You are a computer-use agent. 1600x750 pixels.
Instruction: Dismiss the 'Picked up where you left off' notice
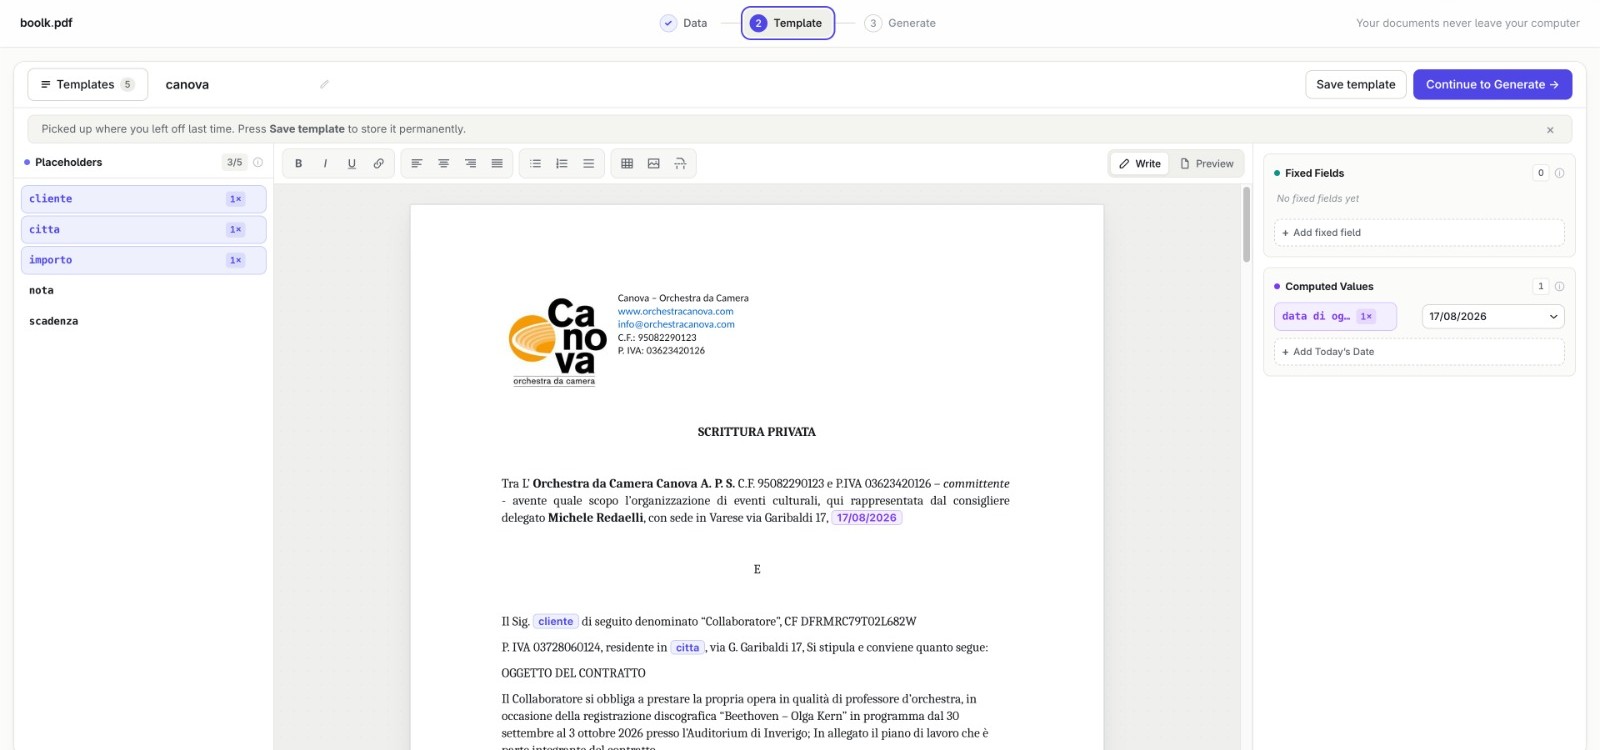(x=1550, y=130)
